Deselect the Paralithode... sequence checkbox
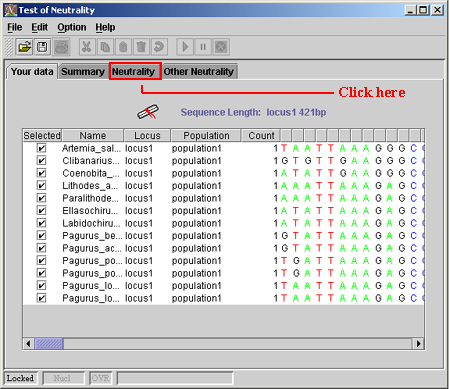The width and height of the screenshot is (450, 389). click(42, 198)
